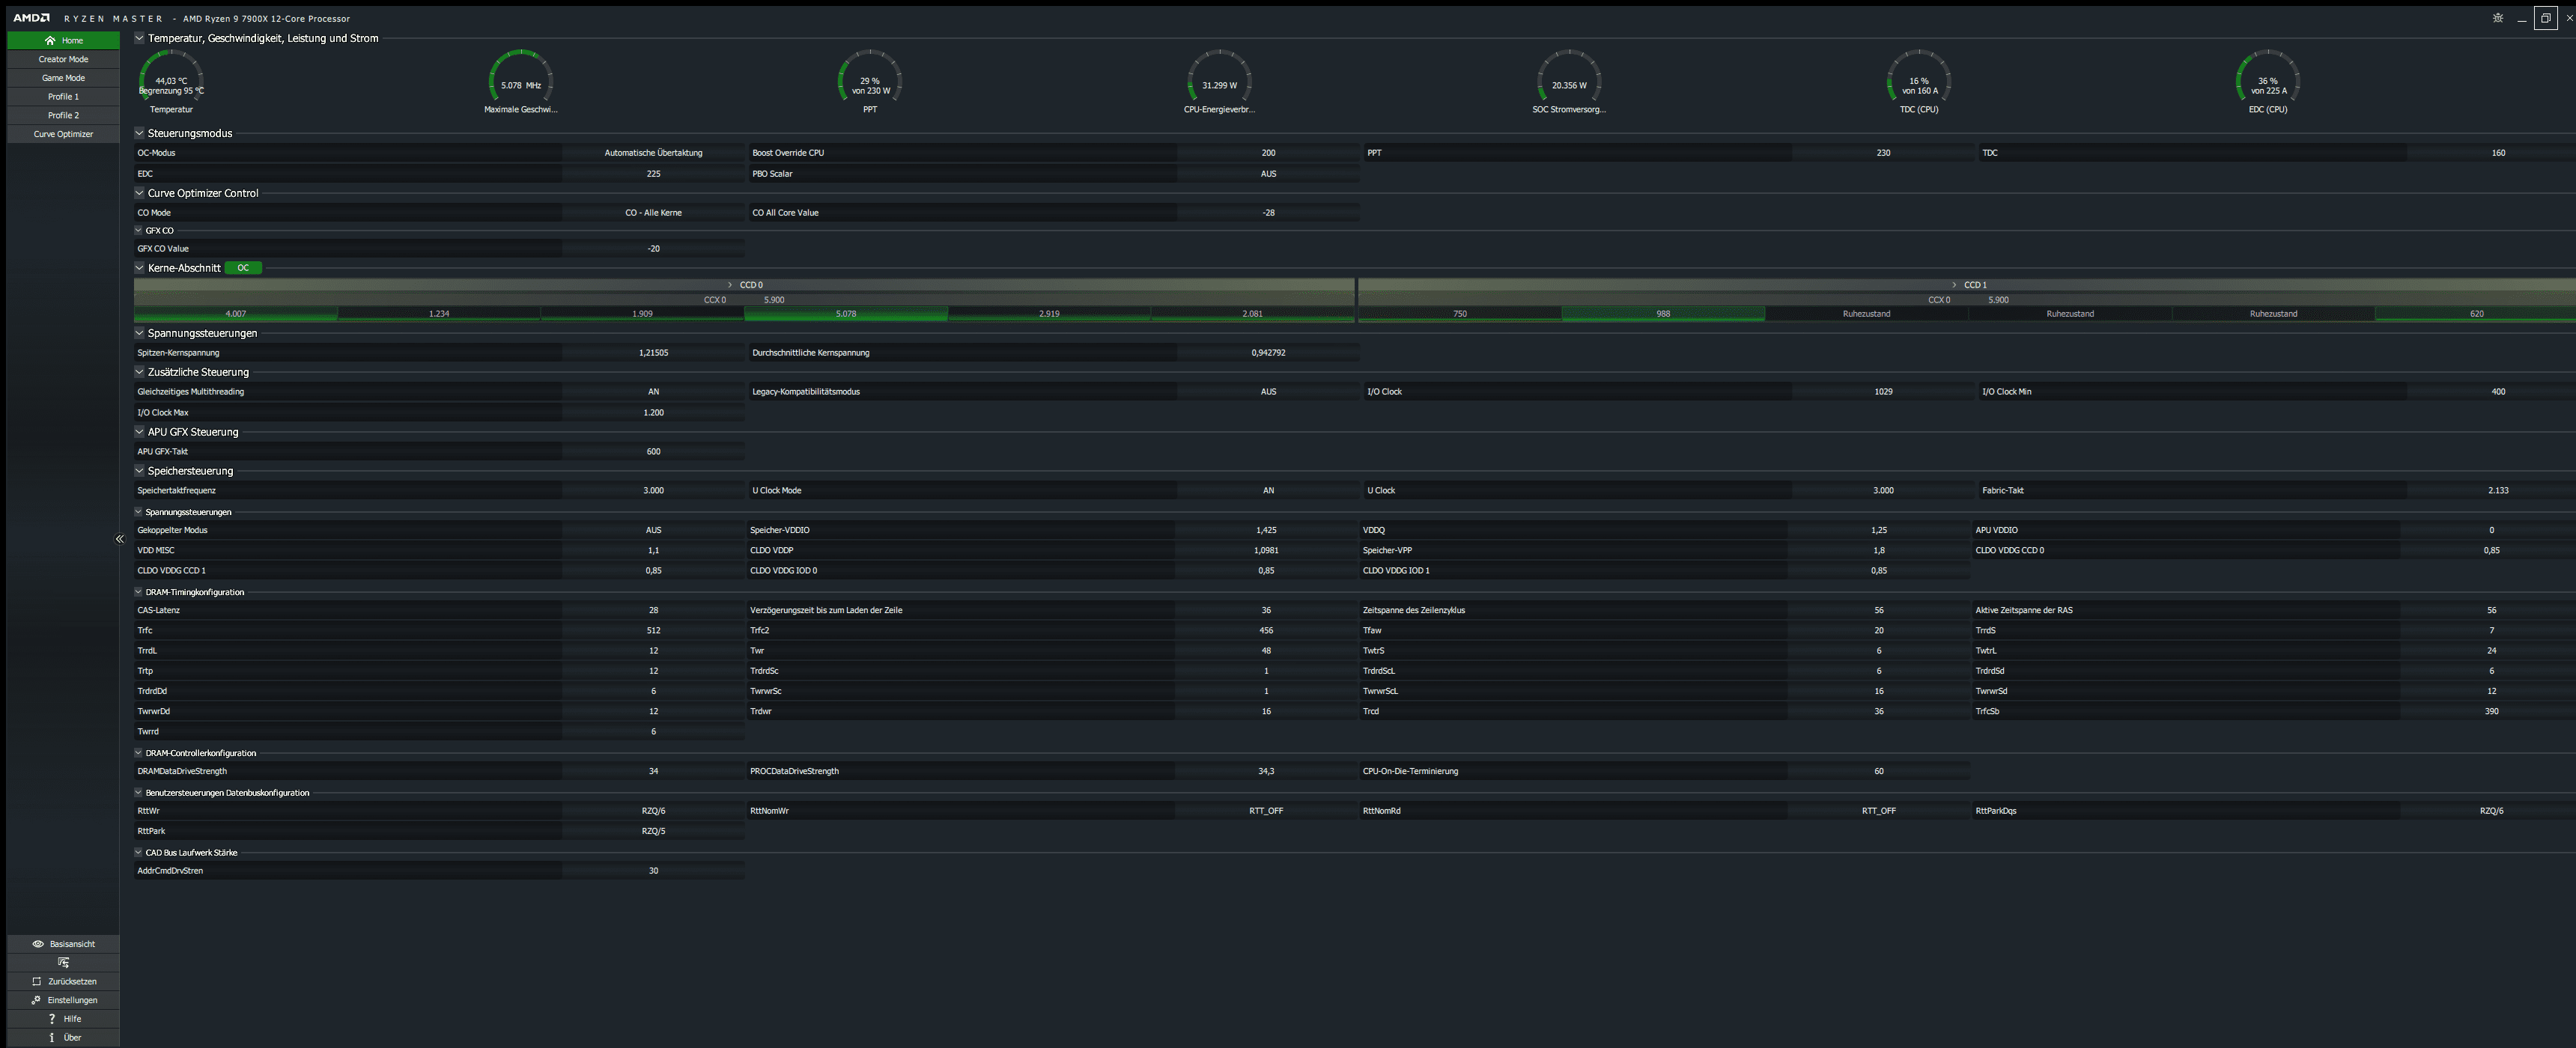This screenshot has width=2576, height=1048.
Task: Open Profile 2
Action: pyautogui.click(x=63, y=115)
